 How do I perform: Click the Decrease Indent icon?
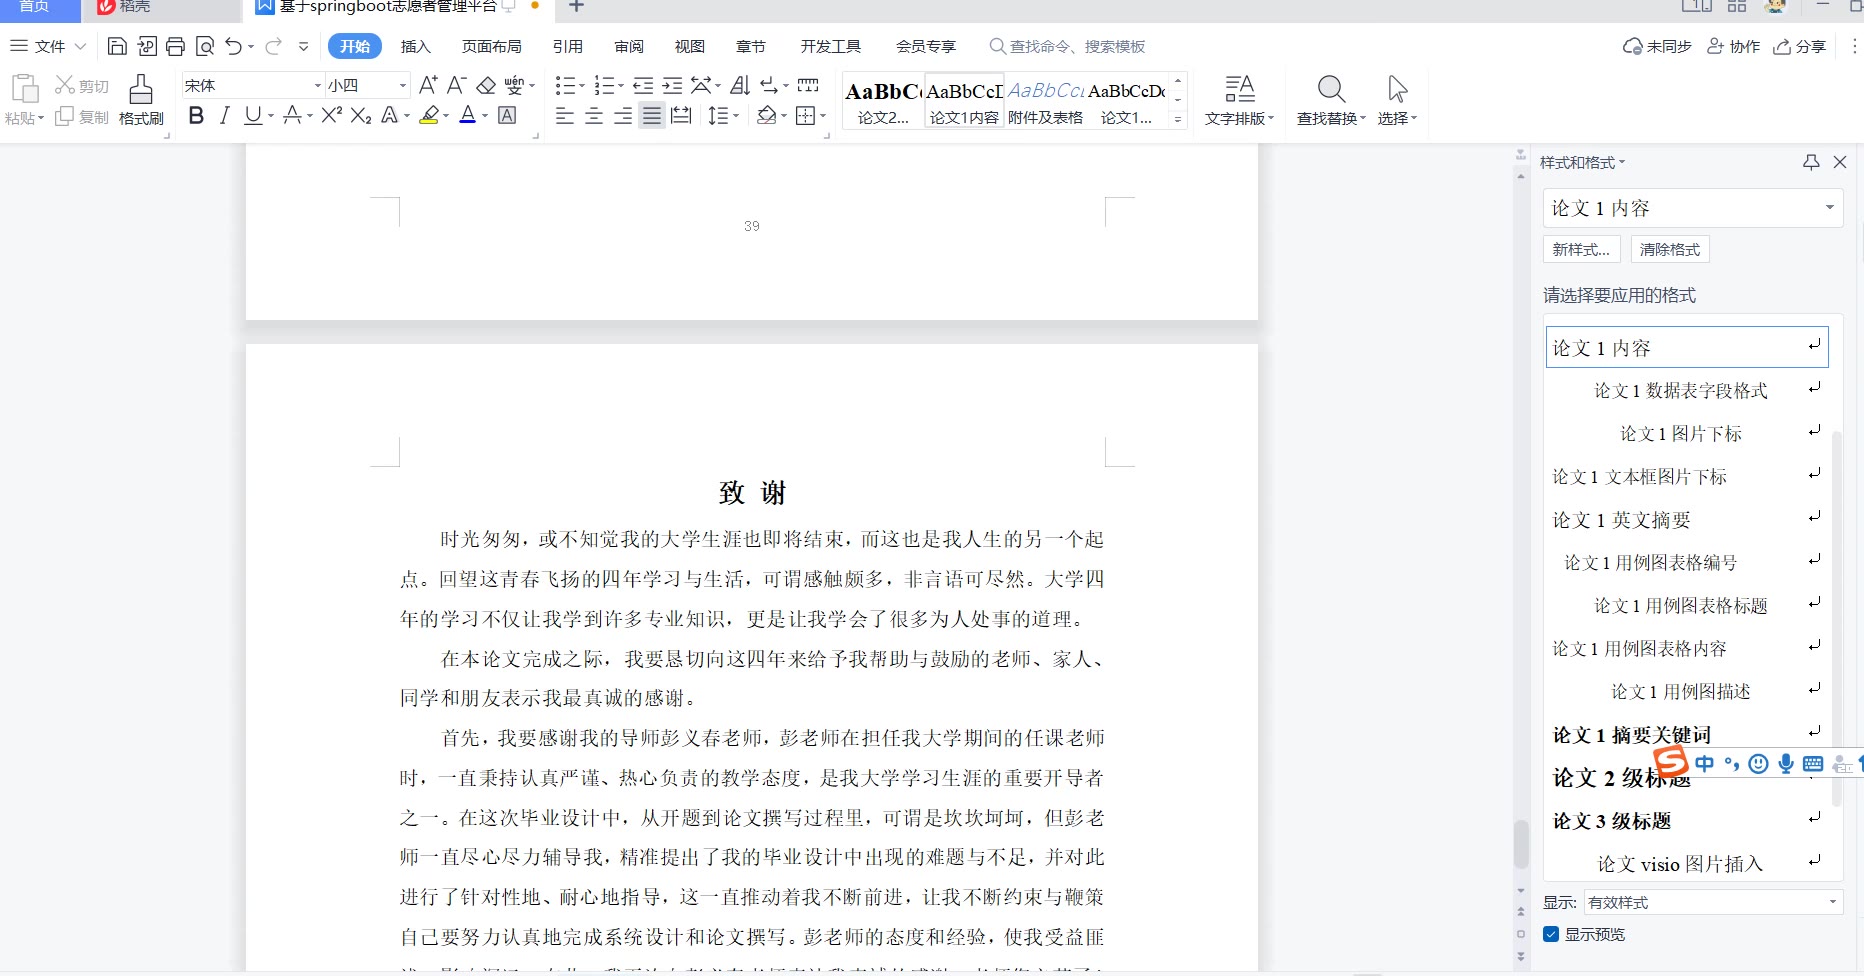(x=643, y=86)
